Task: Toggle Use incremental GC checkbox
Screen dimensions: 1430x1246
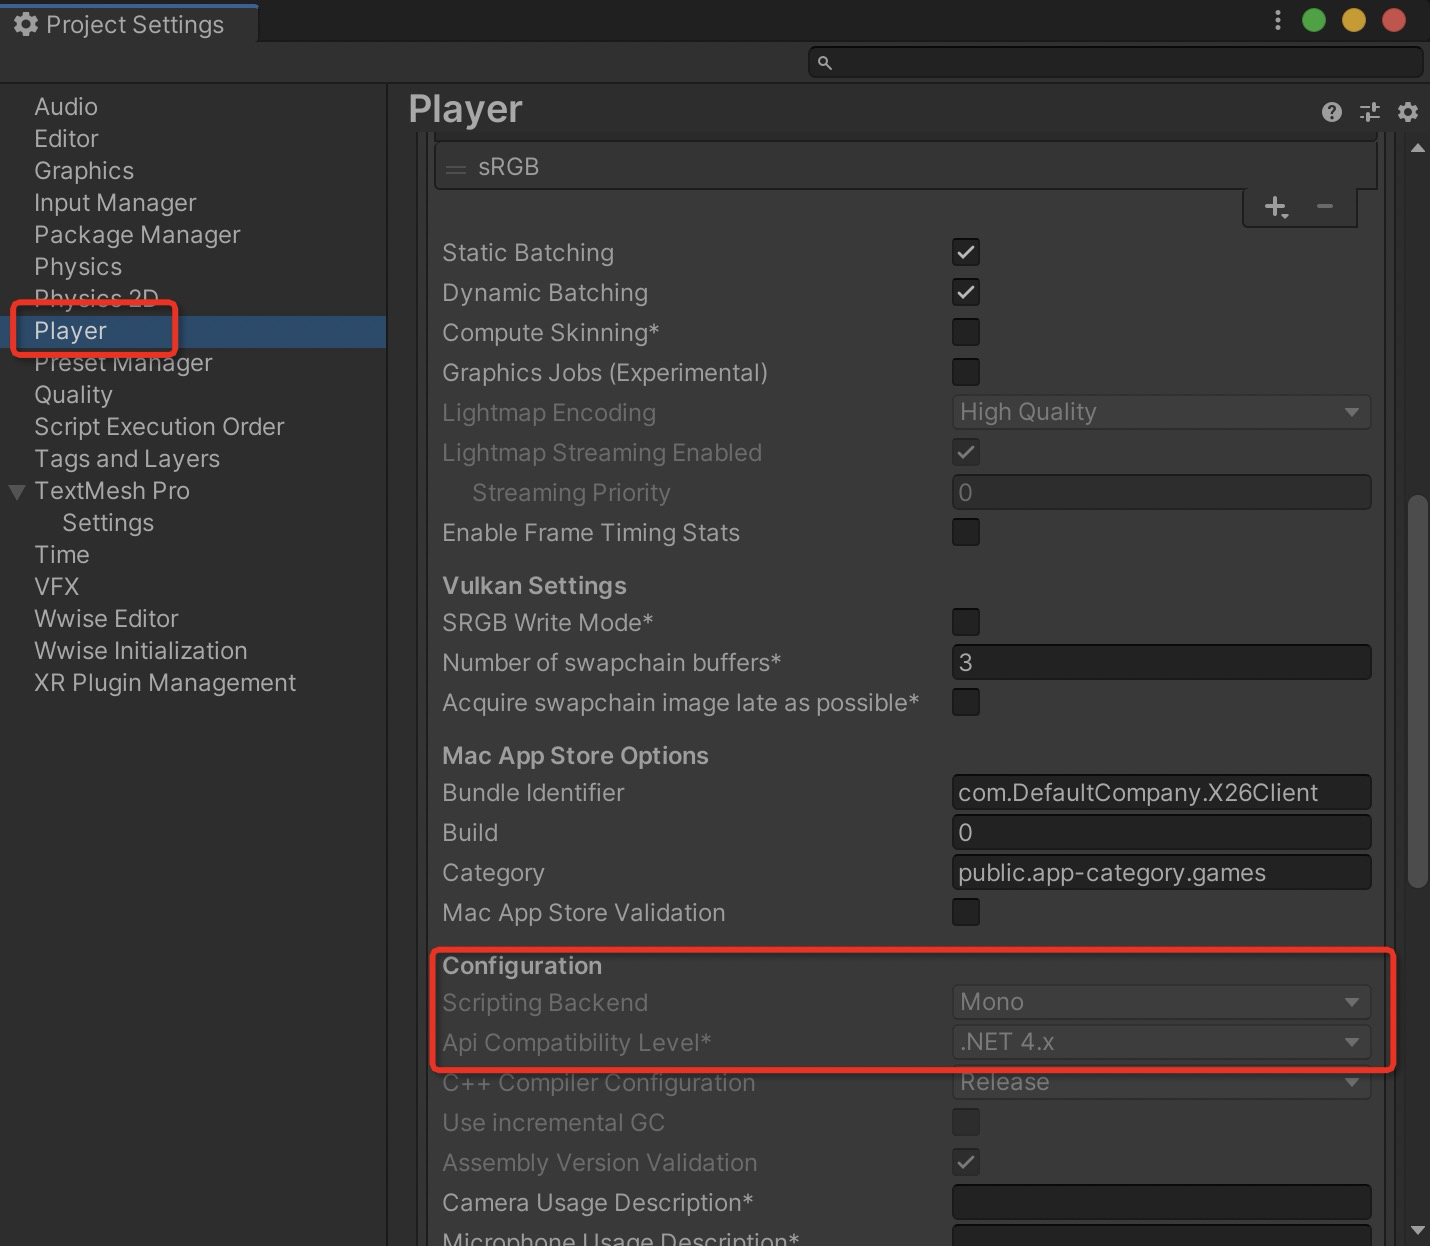Action: click(966, 1122)
